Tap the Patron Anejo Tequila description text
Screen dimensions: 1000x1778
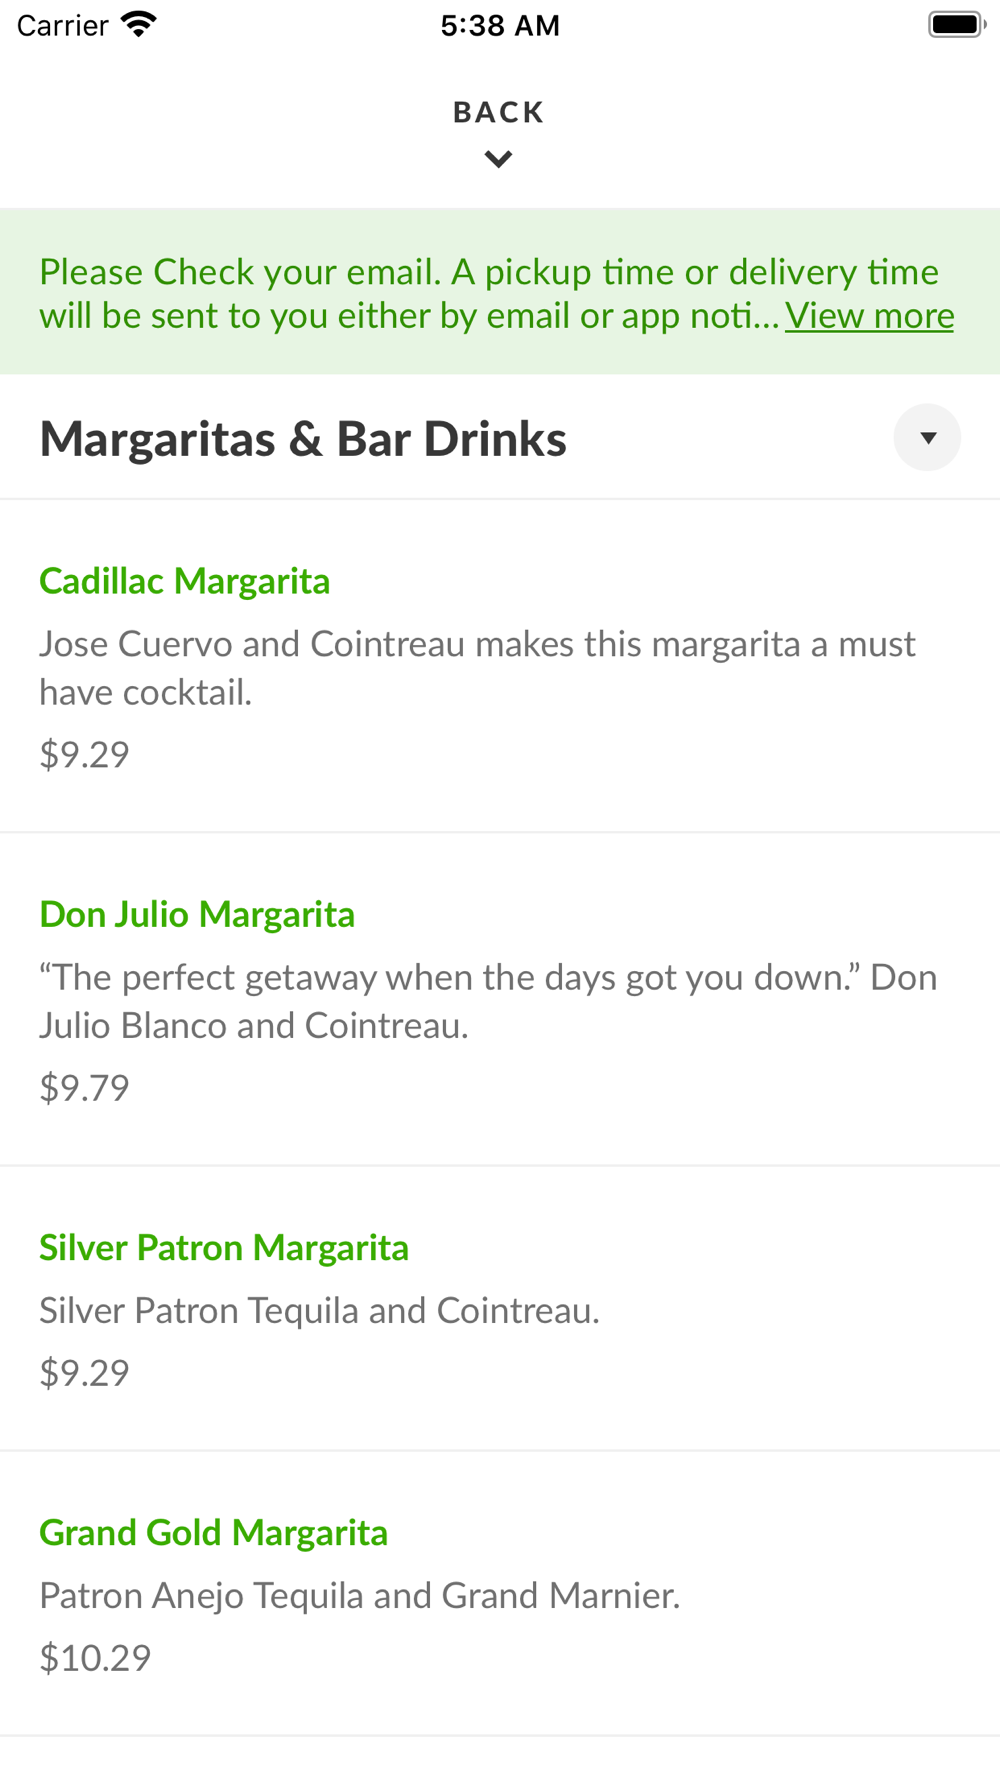pyautogui.click(x=359, y=1595)
